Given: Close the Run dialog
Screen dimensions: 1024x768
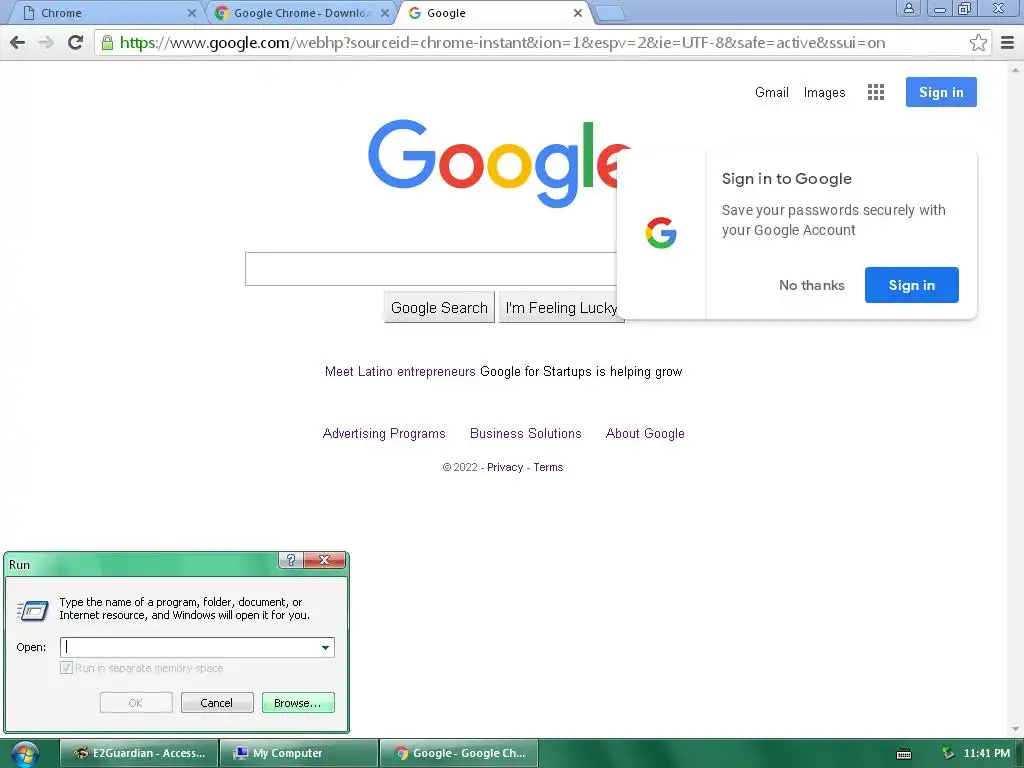Looking at the screenshot, I should coord(324,560).
